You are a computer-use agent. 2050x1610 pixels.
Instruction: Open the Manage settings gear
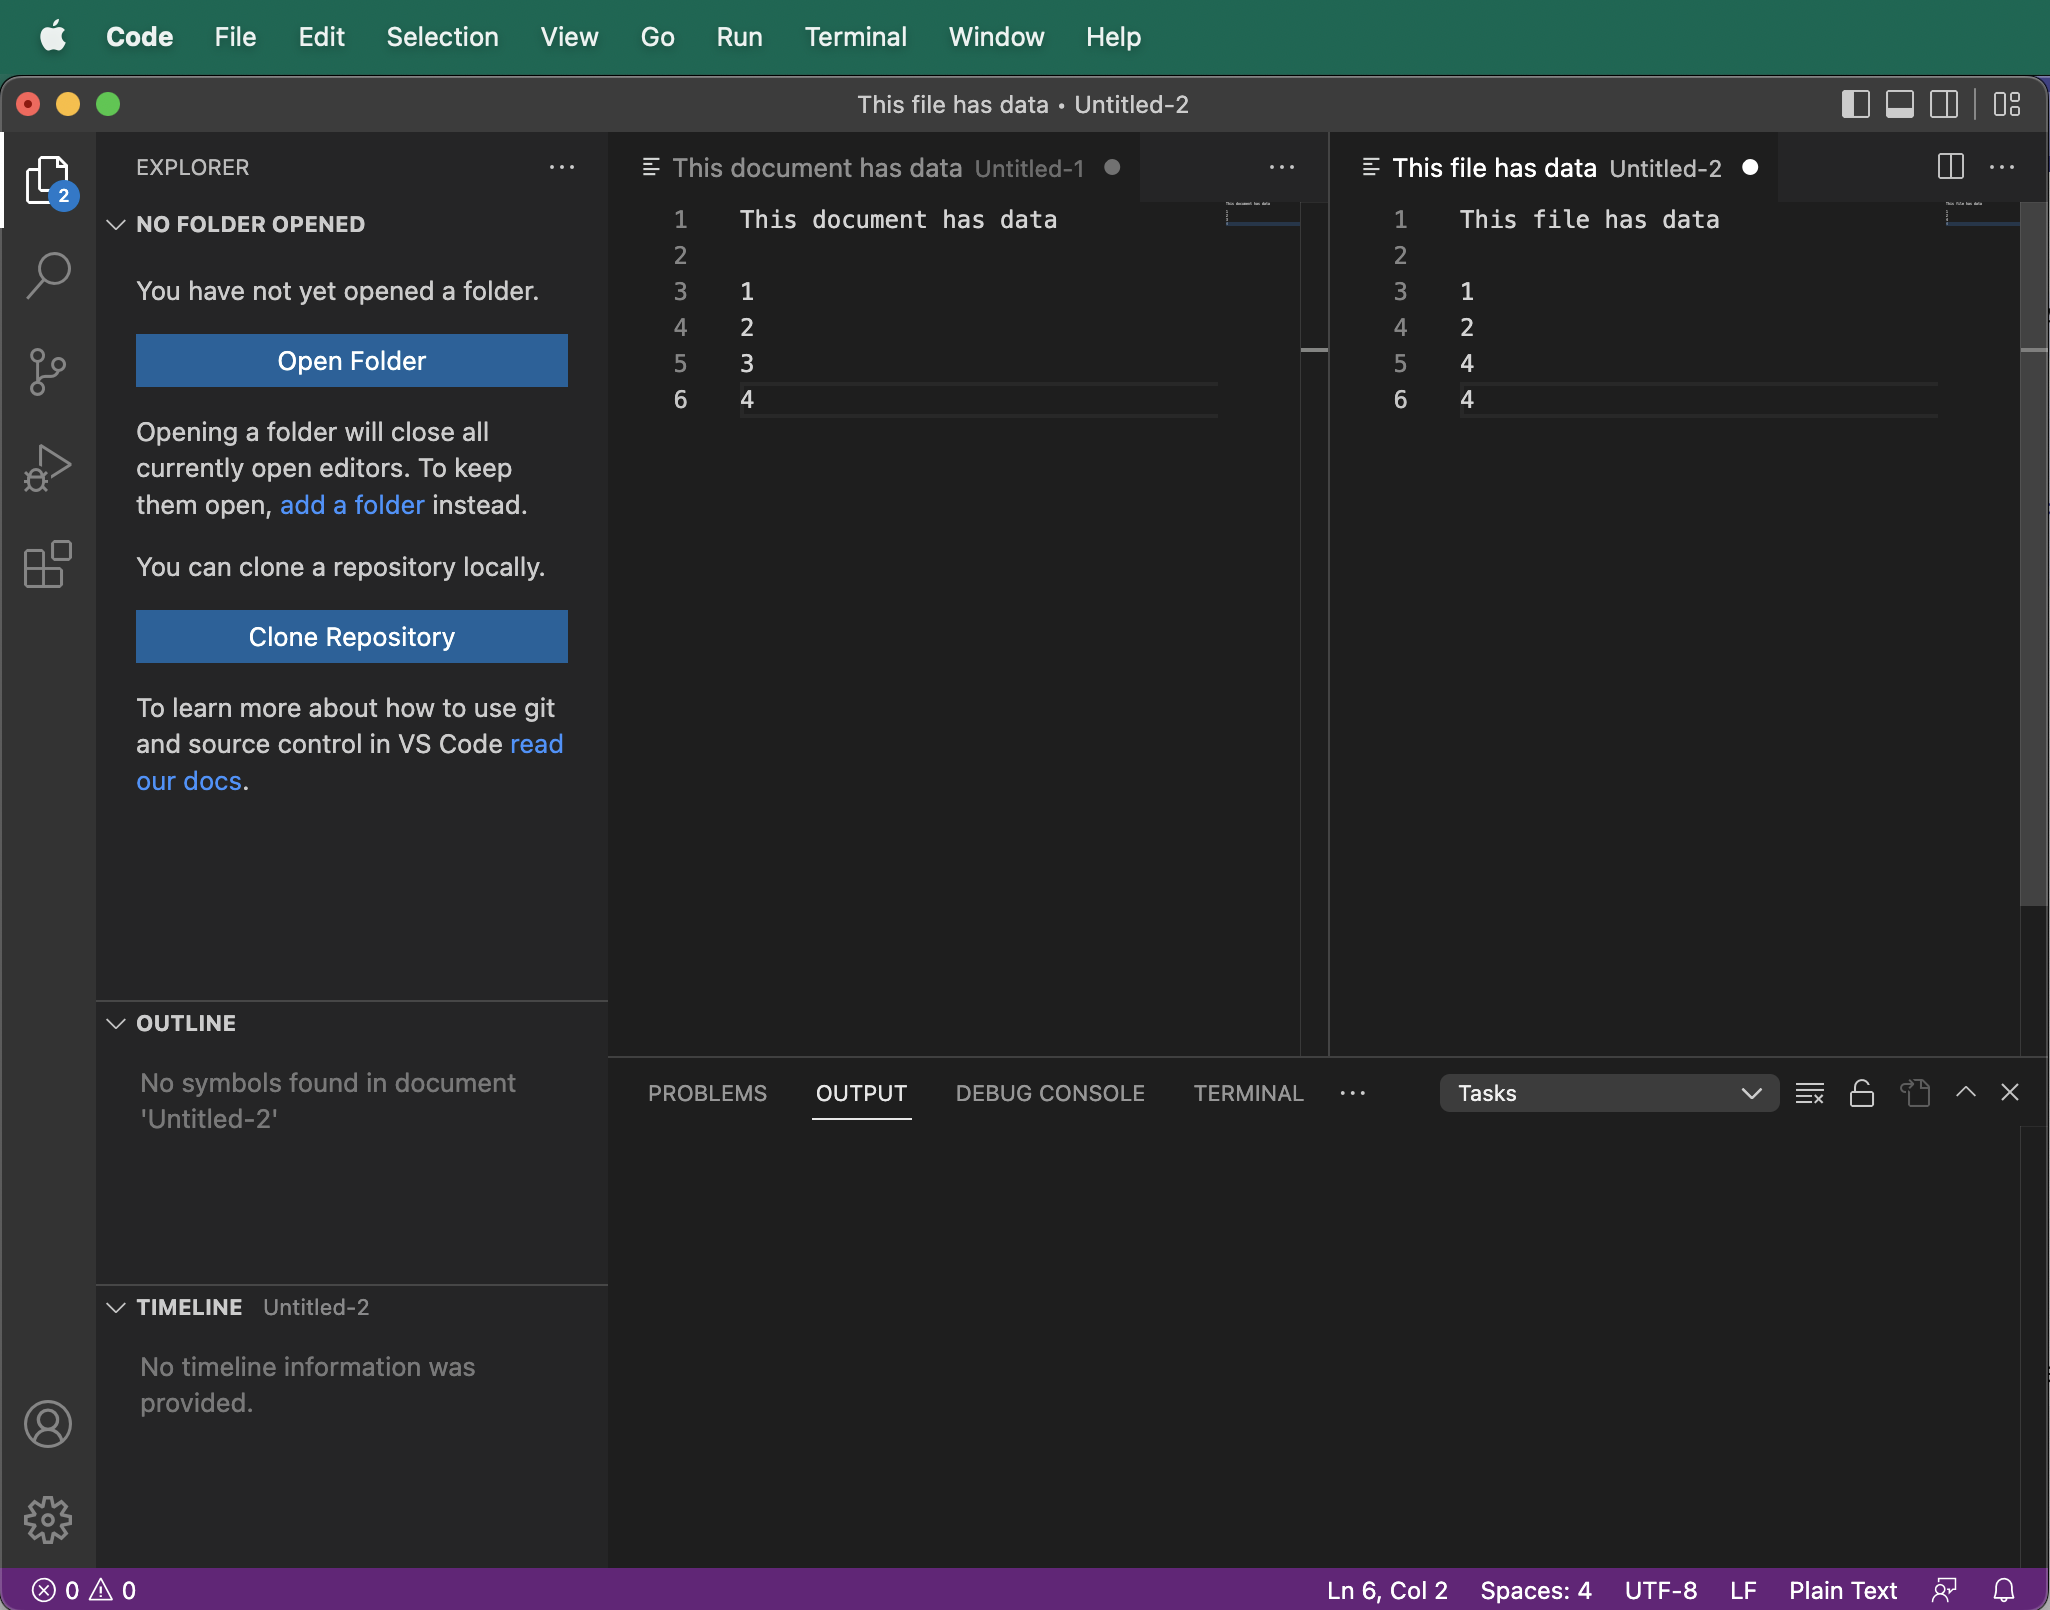coord(48,1519)
